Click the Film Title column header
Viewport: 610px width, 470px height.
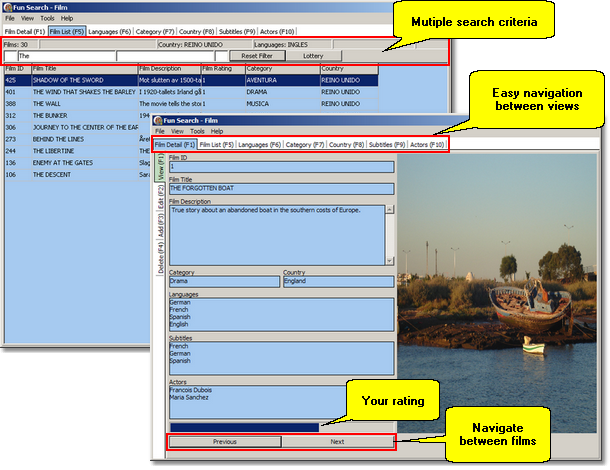pyautogui.click(x=84, y=69)
